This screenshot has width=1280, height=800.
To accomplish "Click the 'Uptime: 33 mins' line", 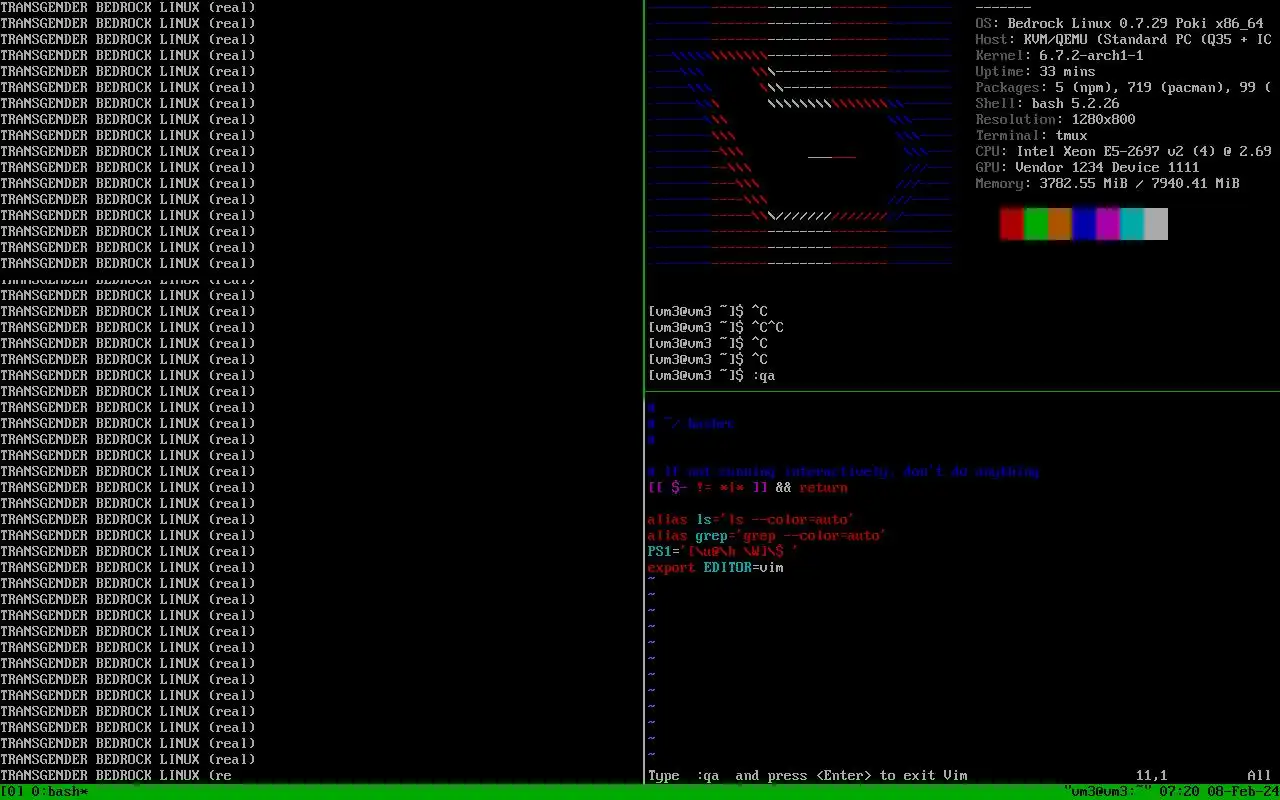I will tap(1036, 71).
